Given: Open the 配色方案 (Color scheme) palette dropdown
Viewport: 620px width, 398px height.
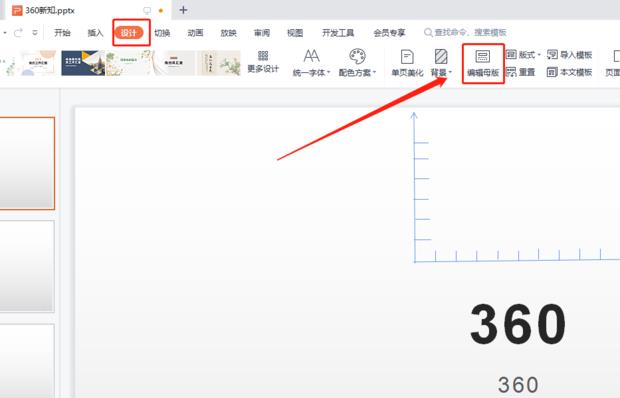Looking at the screenshot, I should (x=357, y=62).
